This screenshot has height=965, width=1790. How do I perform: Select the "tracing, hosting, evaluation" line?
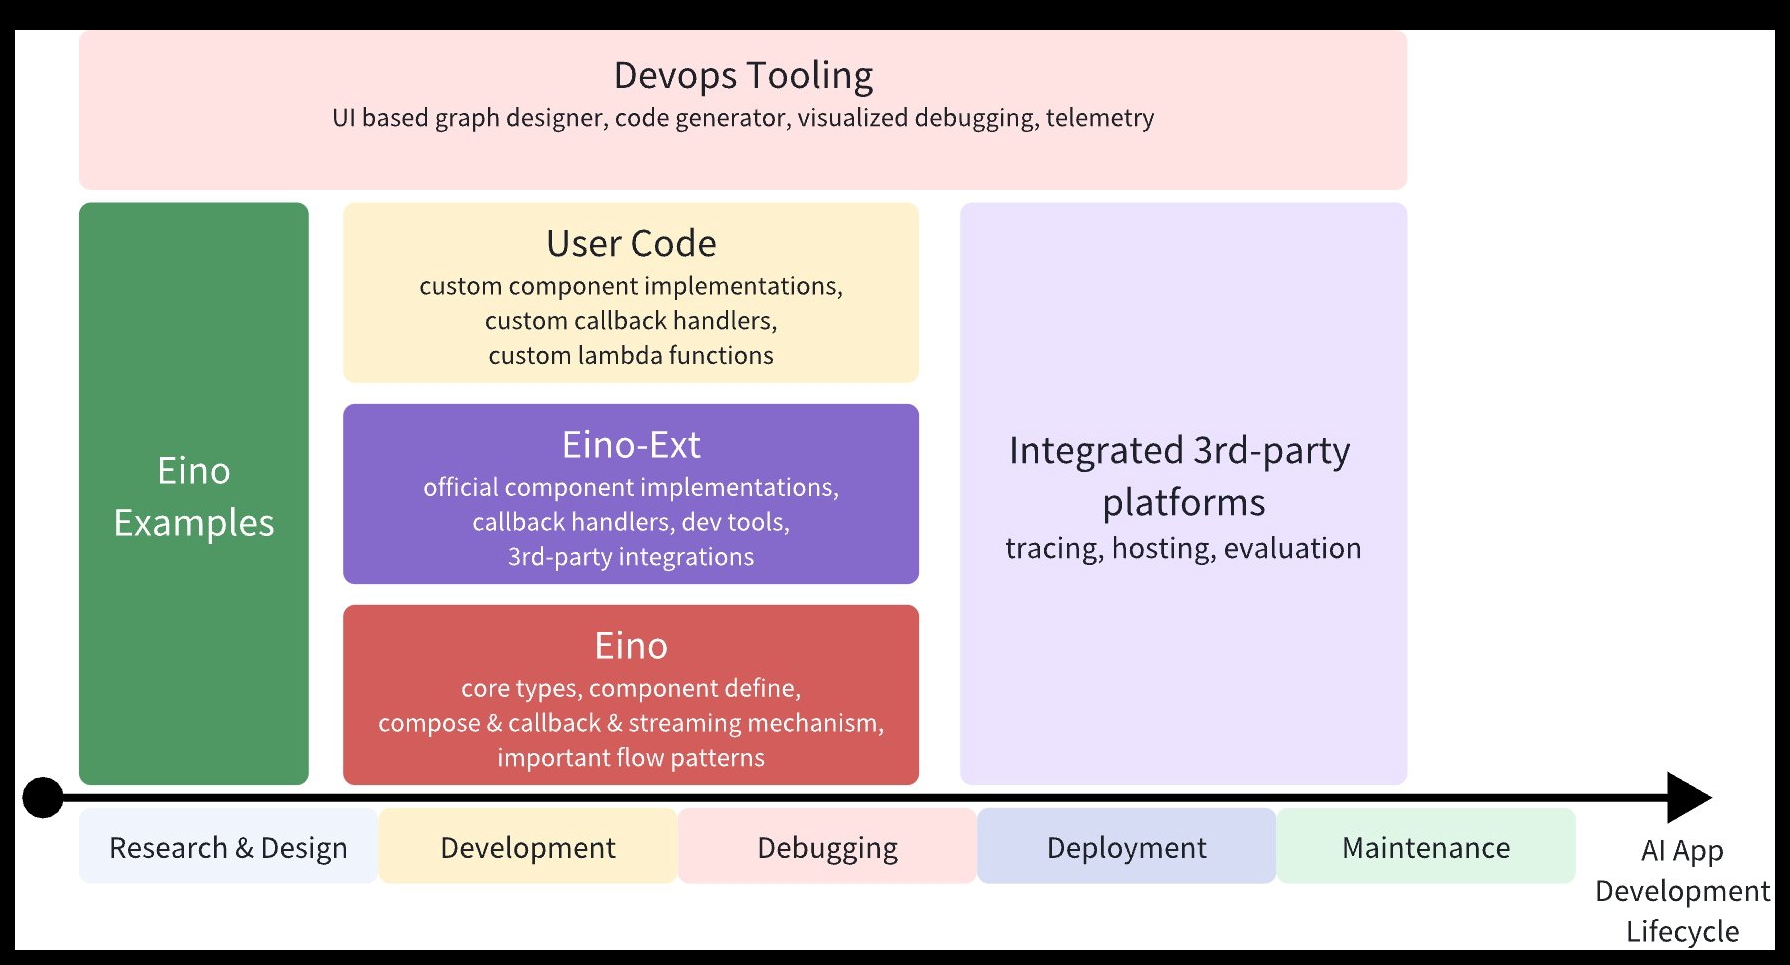(x=1183, y=549)
